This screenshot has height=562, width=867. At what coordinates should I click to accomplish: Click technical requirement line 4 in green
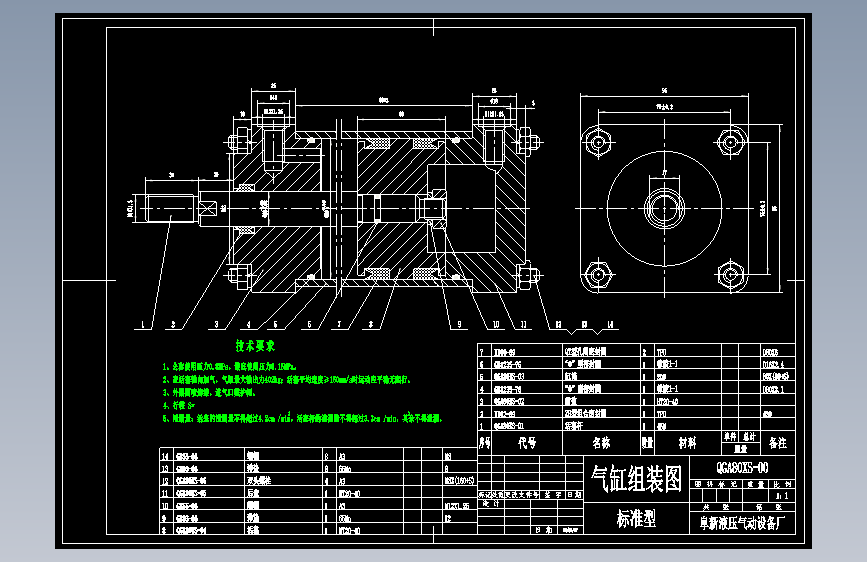[179, 405]
